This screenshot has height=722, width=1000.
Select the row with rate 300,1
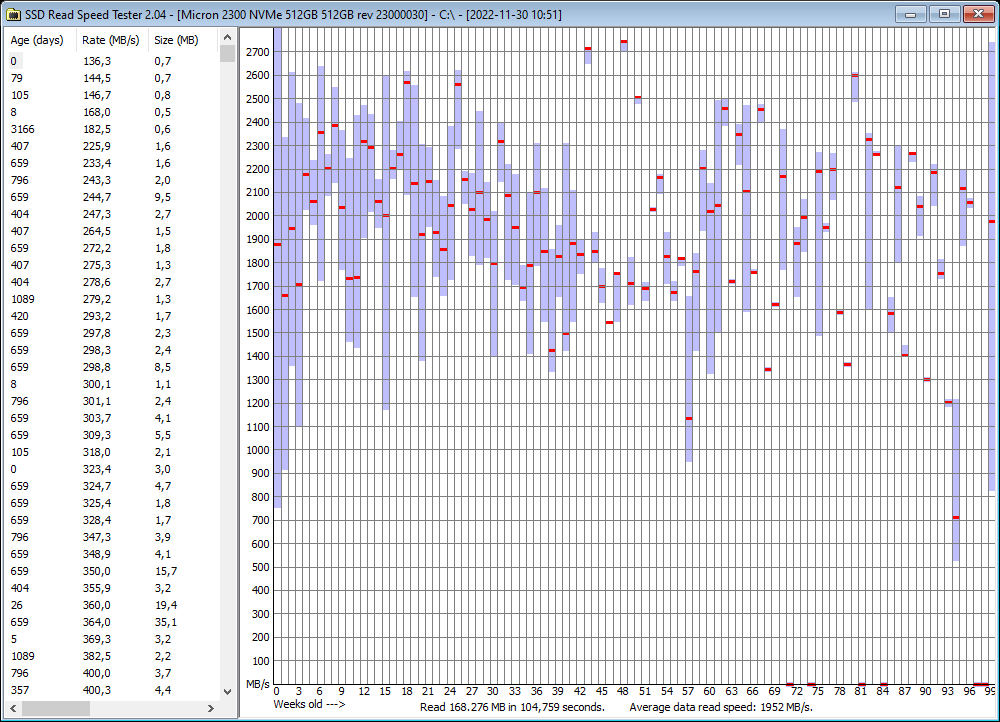point(112,384)
